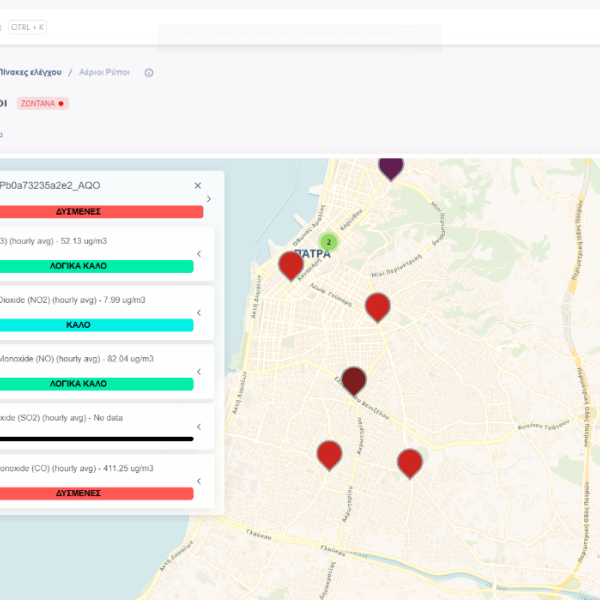Click the Αέριοι Ρύποι breadcrumb
600x600 pixels.
106,73
